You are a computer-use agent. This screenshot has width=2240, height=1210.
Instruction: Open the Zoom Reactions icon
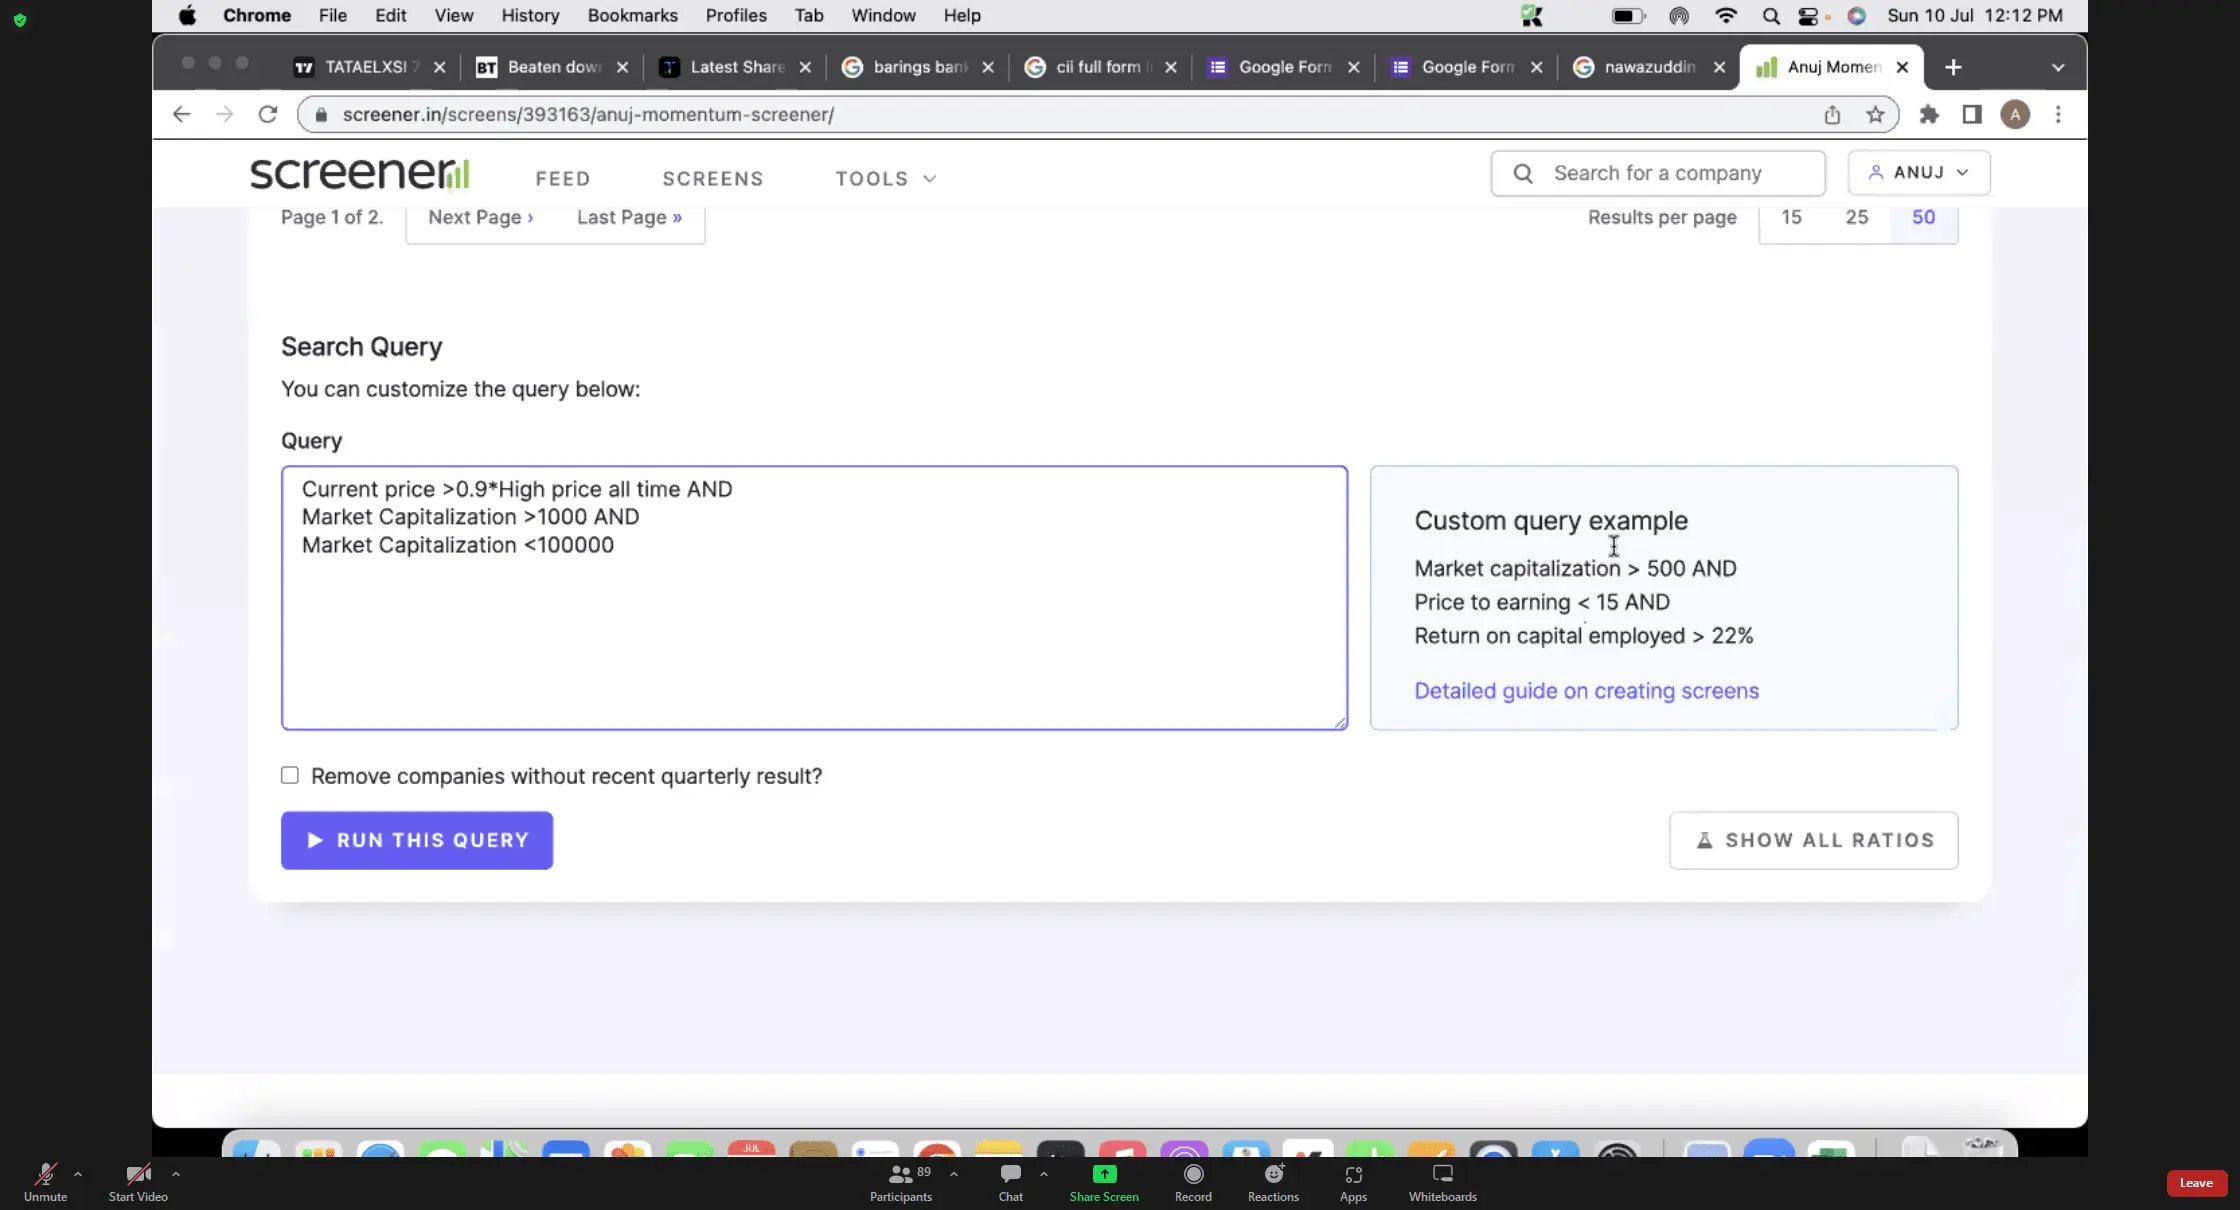(x=1273, y=1175)
